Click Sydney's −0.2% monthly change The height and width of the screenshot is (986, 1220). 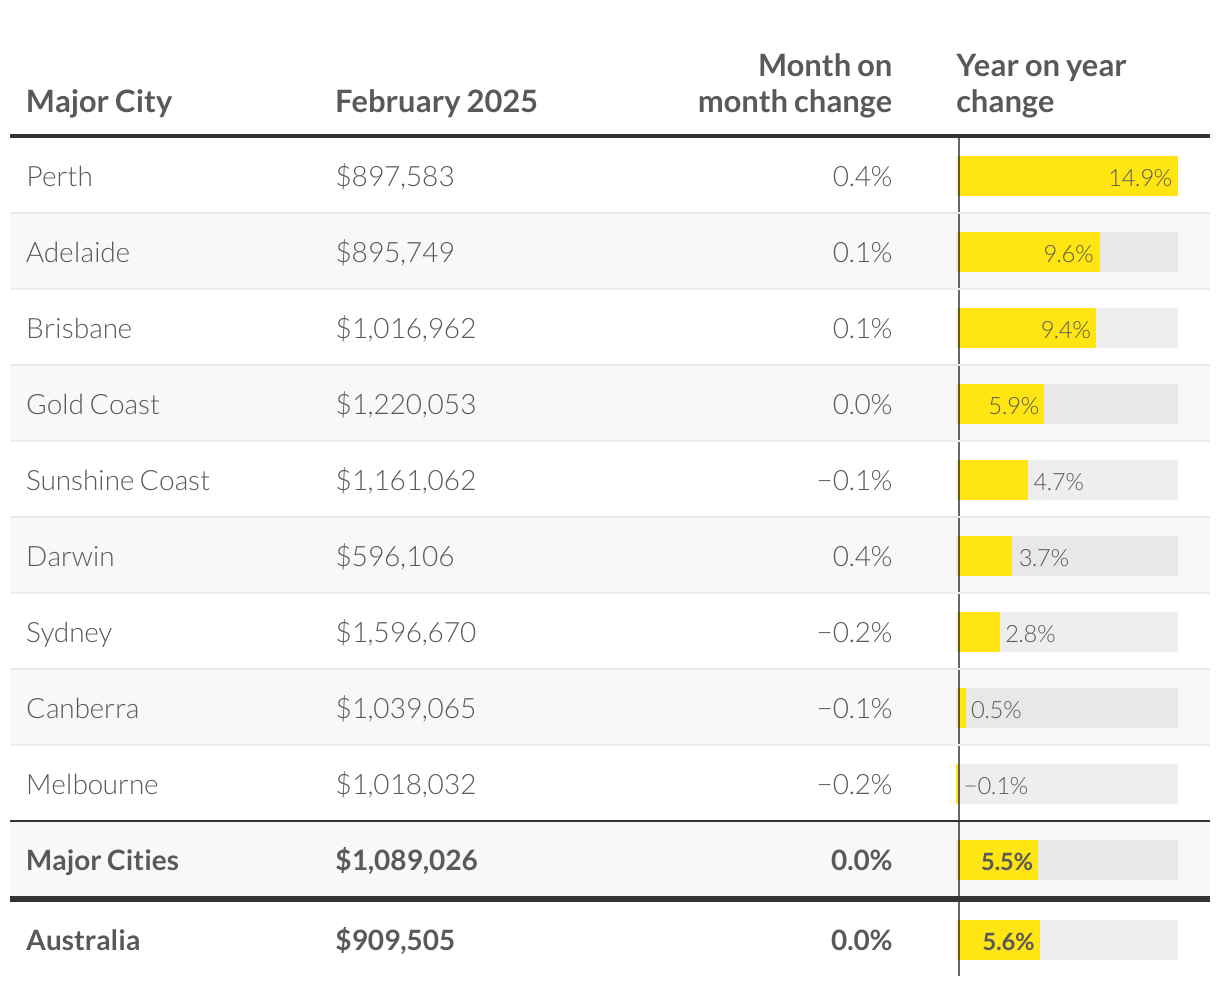[855, 633]
